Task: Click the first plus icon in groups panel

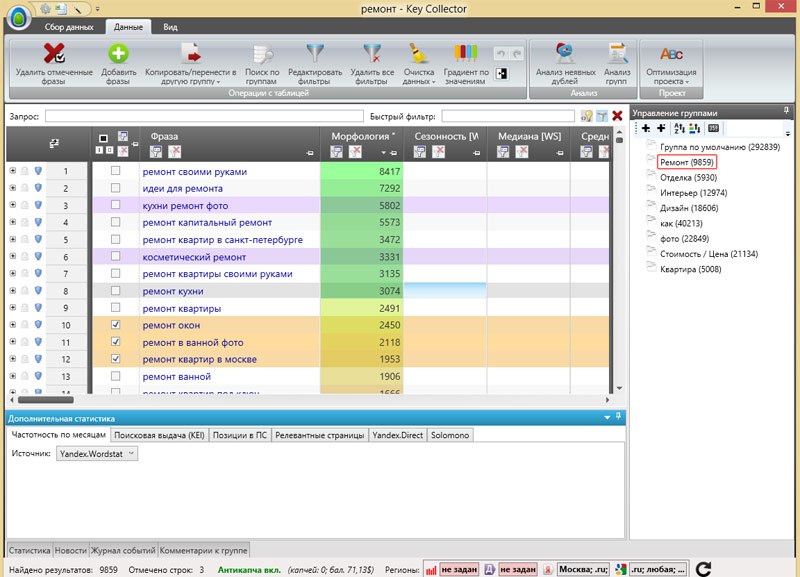Action: coord(646,129)
